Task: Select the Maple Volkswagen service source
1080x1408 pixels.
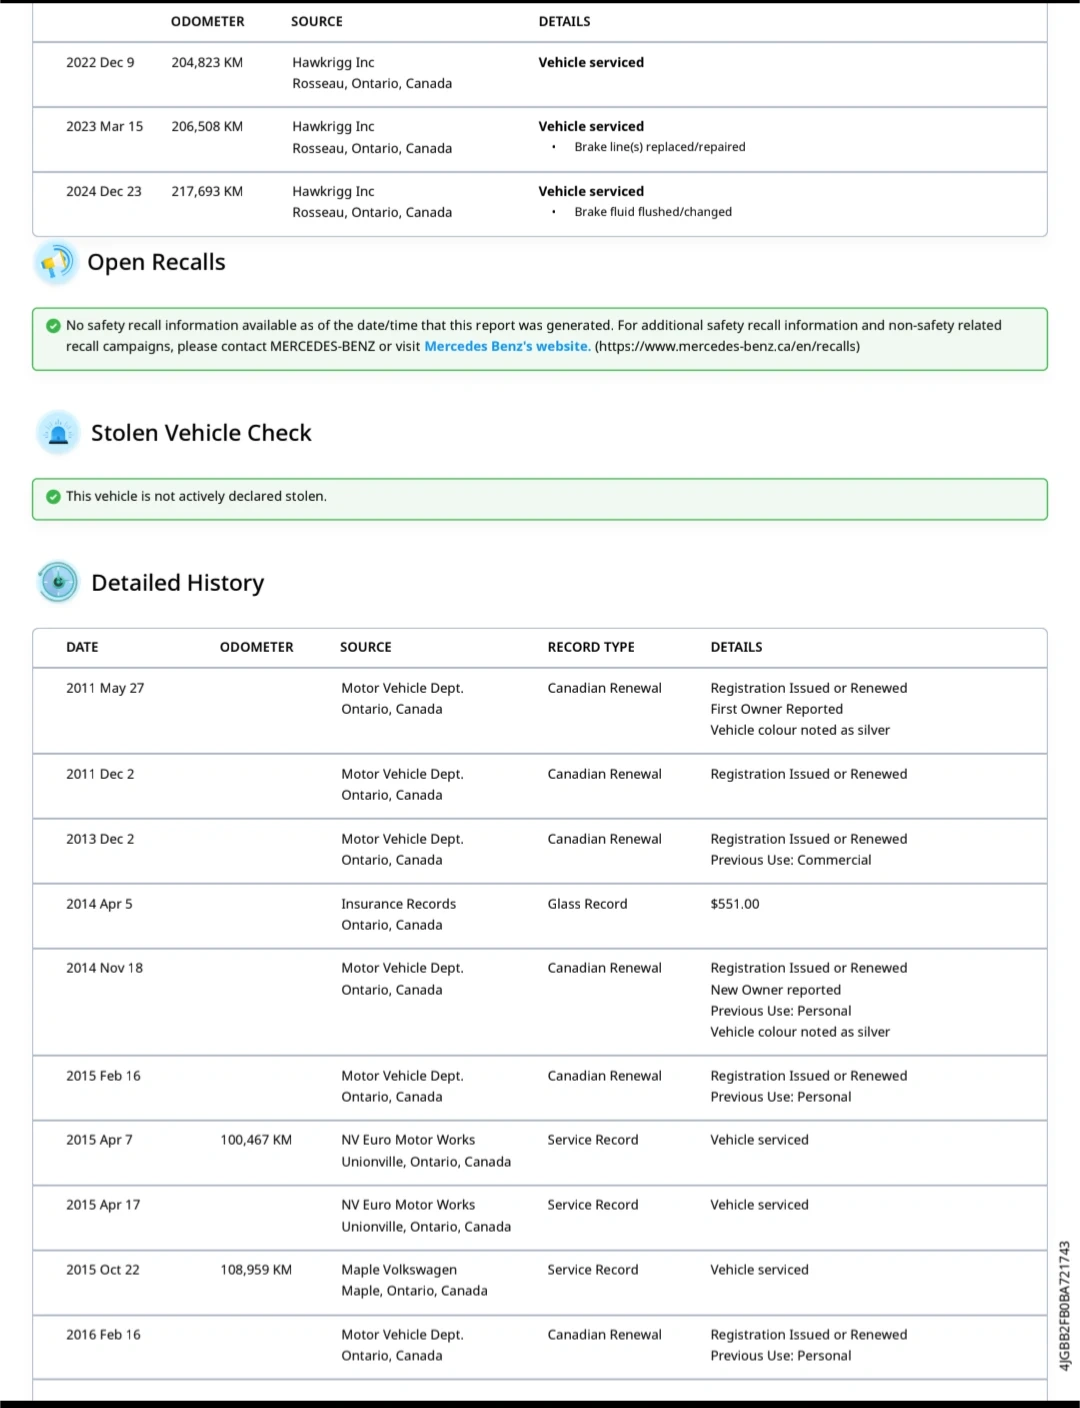Action: click(x=399, y=1270)
